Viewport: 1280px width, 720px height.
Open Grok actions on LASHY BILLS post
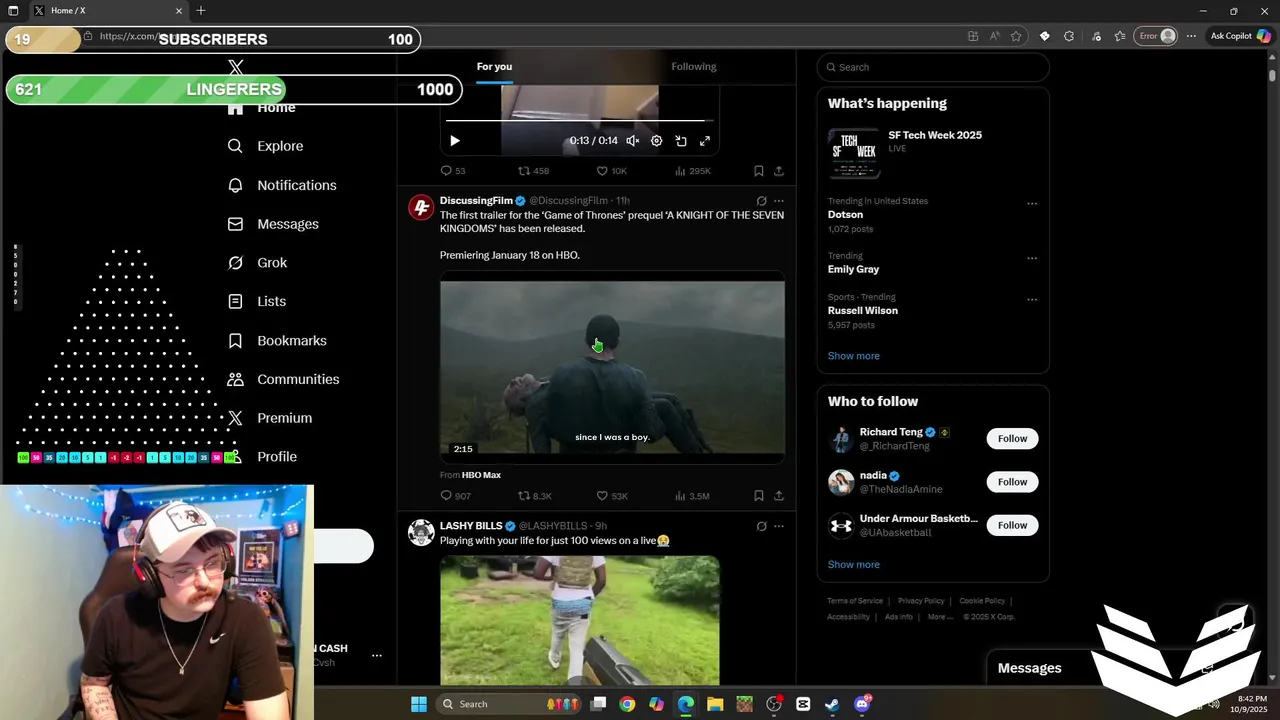tap(761, 526)
